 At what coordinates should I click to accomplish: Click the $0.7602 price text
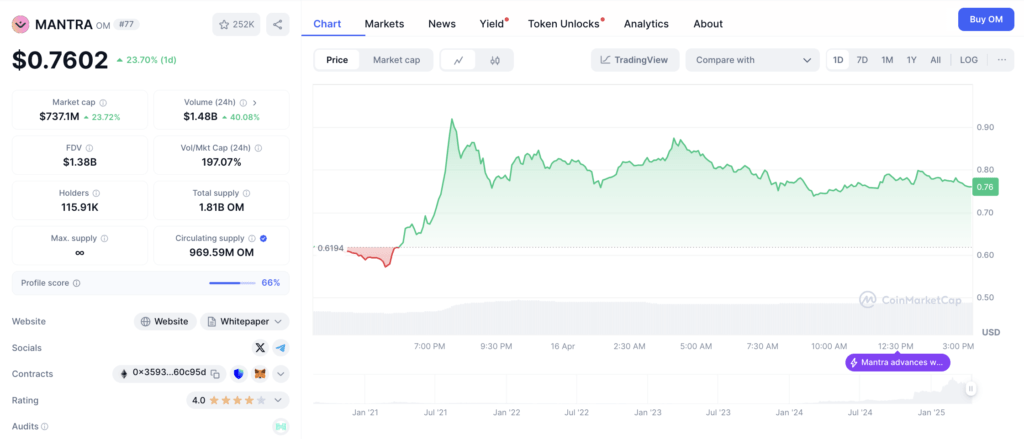(x=60, y=60)
